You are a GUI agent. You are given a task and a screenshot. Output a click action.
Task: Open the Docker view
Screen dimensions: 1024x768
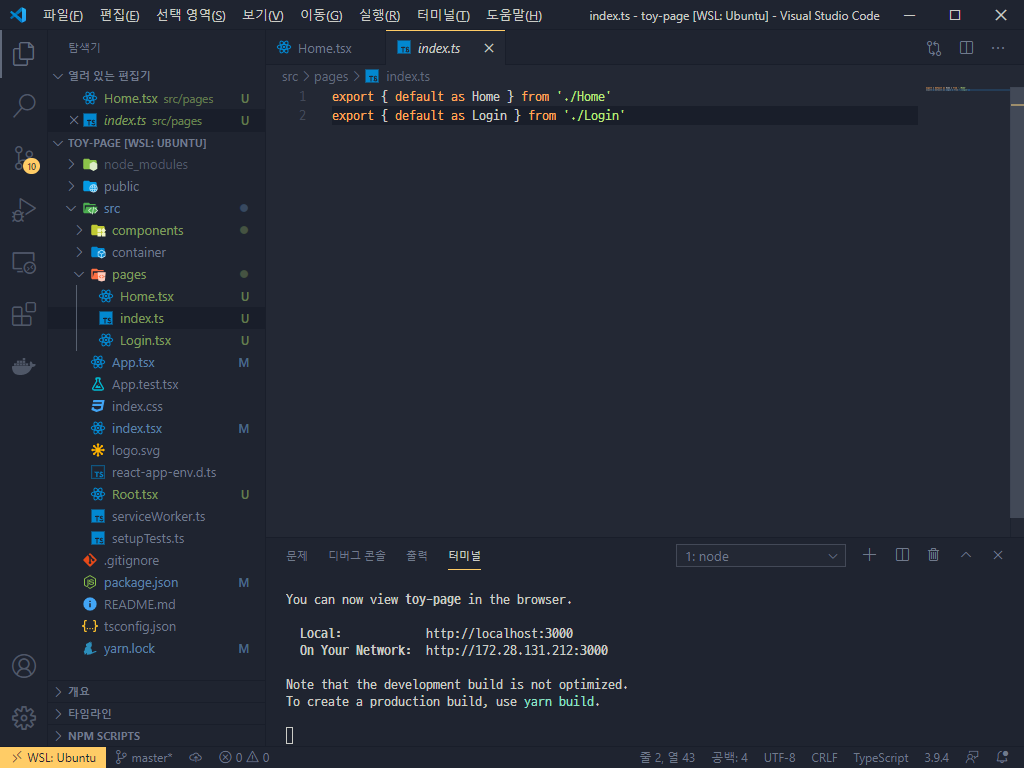click(x=24, y=366)
